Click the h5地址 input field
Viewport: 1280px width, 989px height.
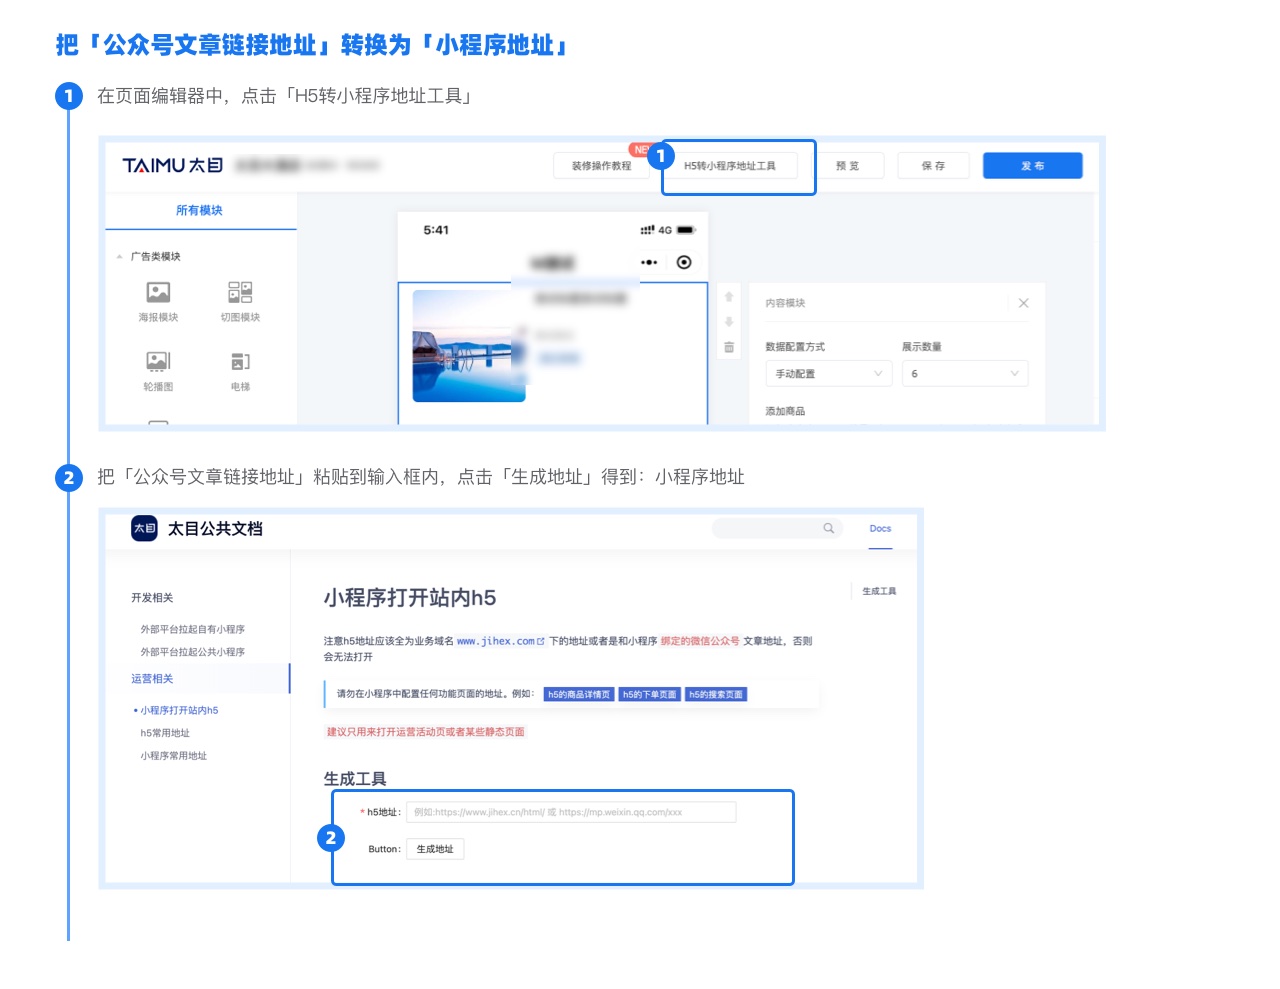(x=571, y=812)
